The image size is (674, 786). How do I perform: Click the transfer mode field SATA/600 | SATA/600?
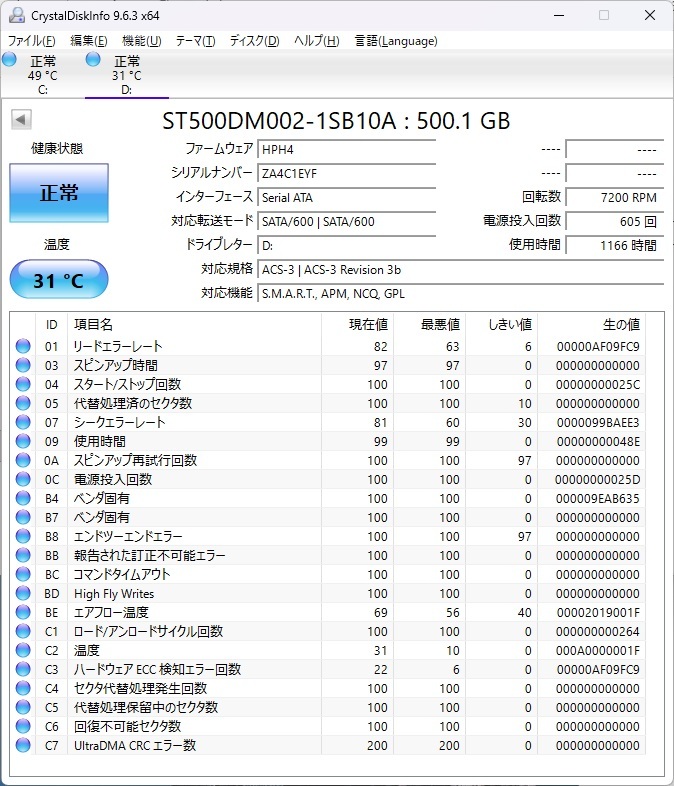point(347,222)
